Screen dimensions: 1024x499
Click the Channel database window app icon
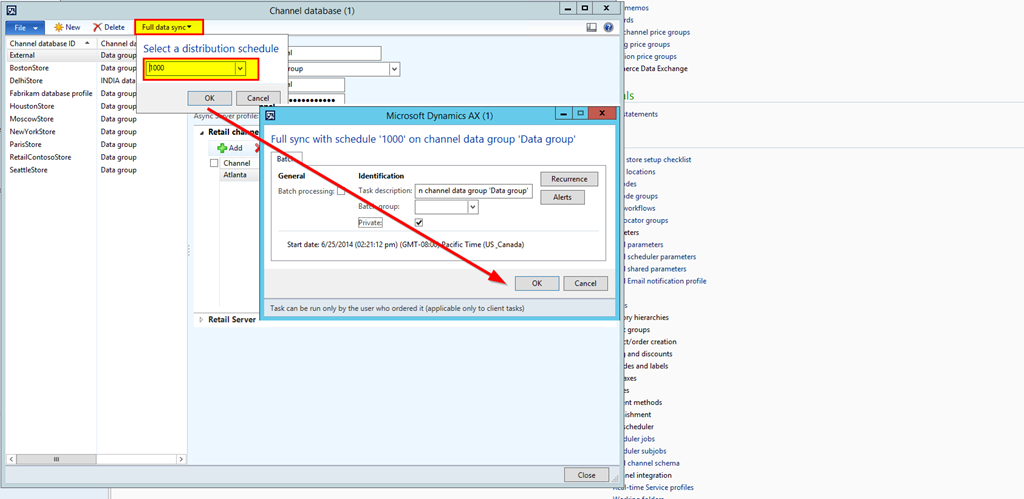coord(12,9)
